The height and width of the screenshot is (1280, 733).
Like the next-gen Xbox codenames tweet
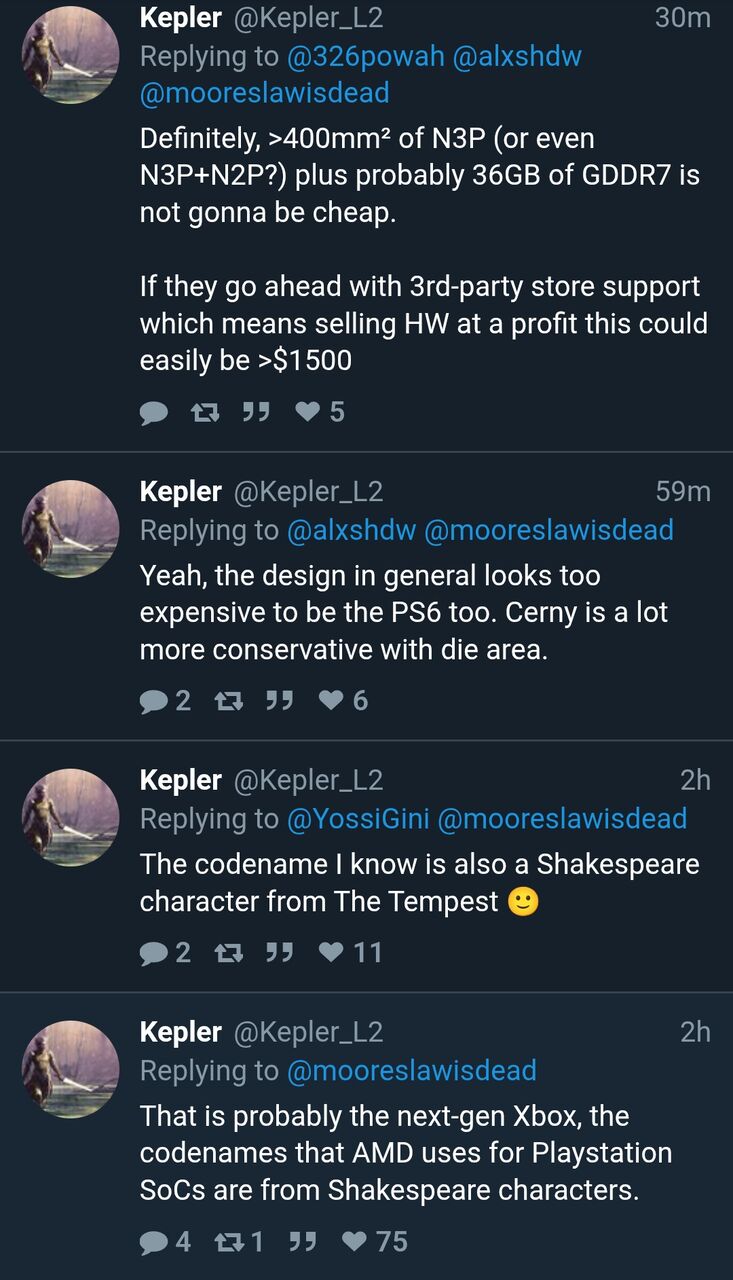(355, 1242)
